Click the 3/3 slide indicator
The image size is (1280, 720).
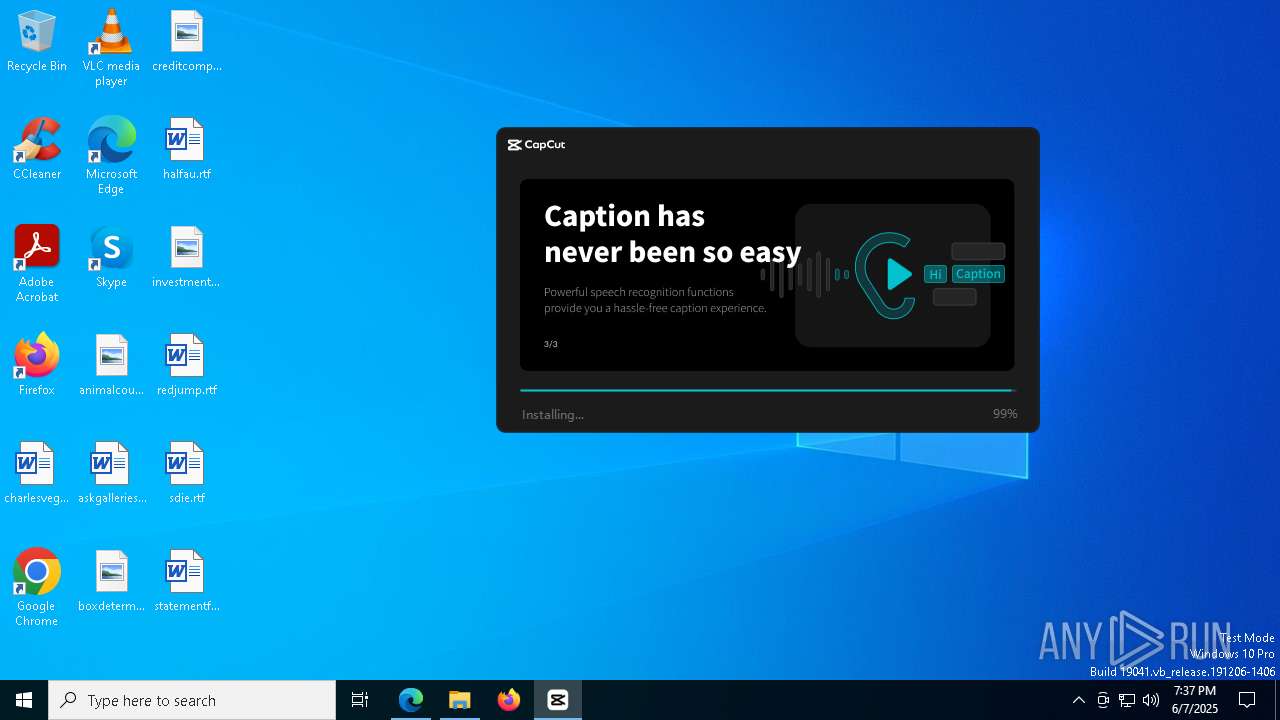[x=551, y=344]
